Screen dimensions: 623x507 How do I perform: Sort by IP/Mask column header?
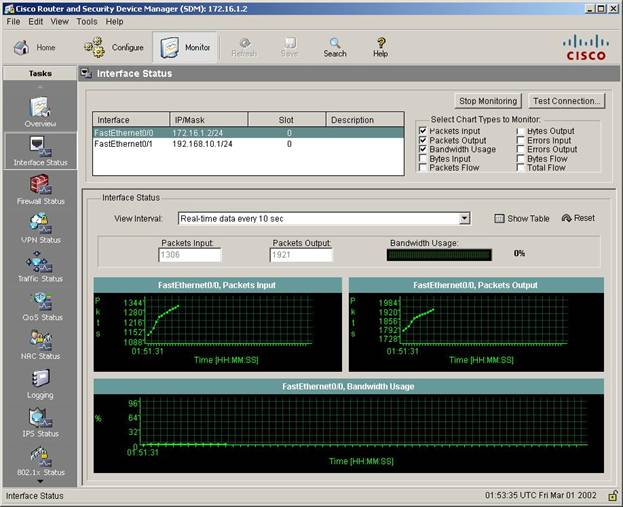(209, 120)
